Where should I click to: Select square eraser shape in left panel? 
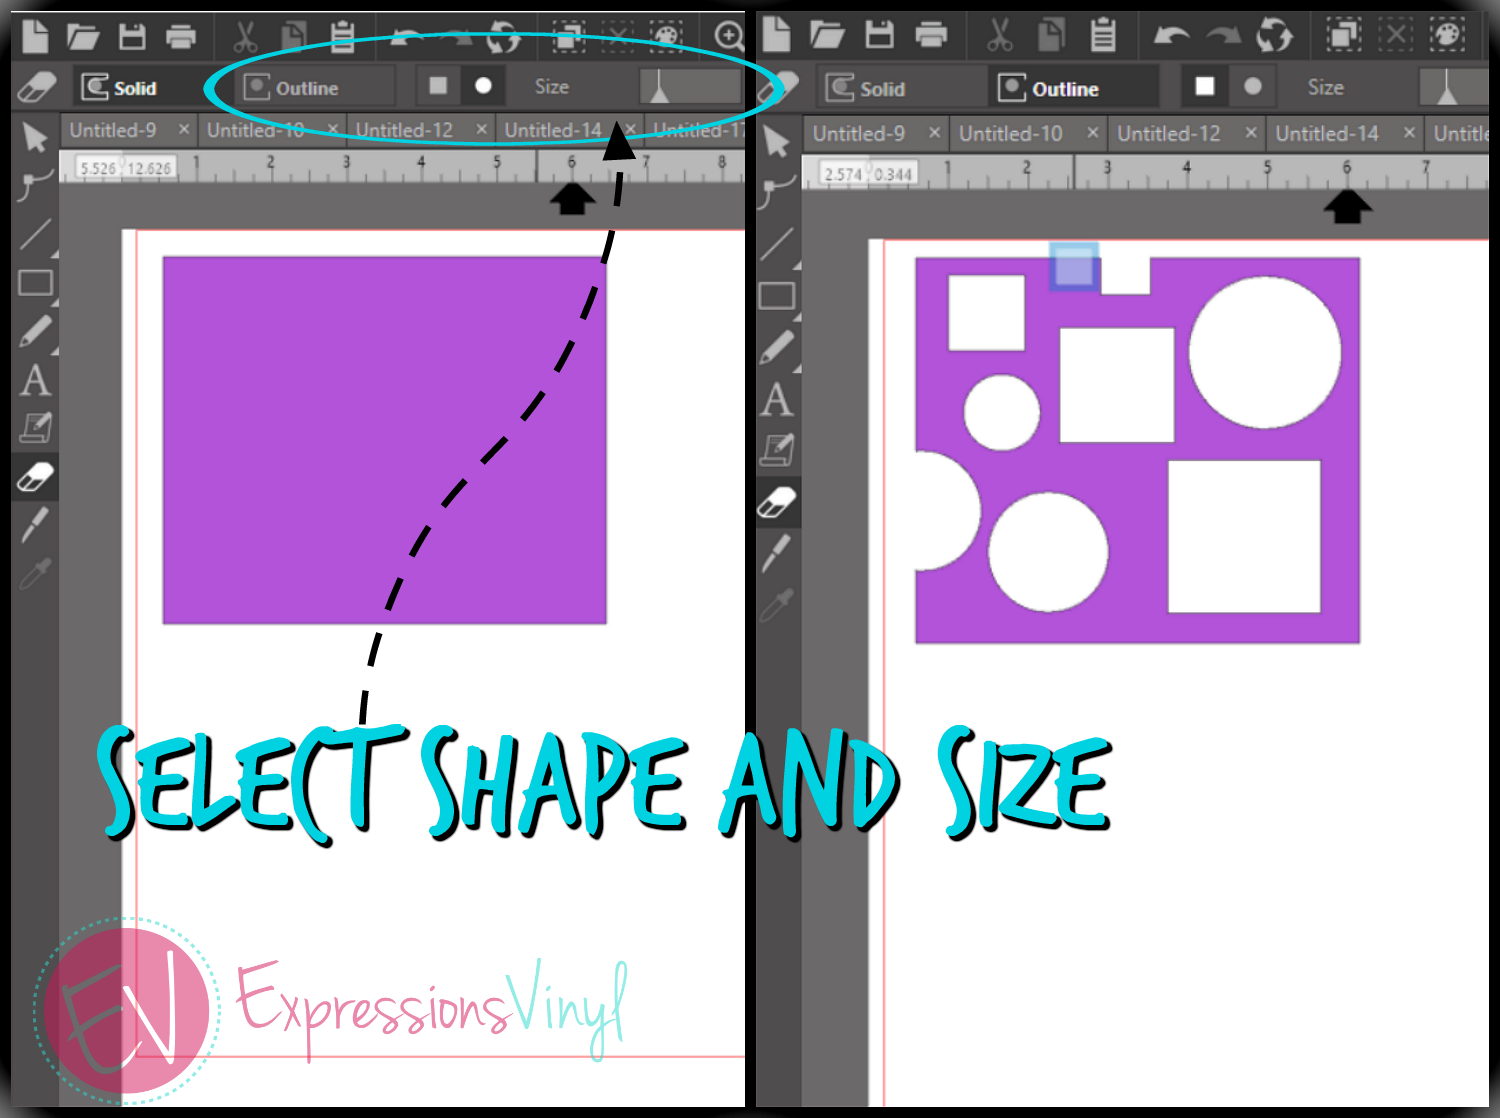(x=438, y=86)
